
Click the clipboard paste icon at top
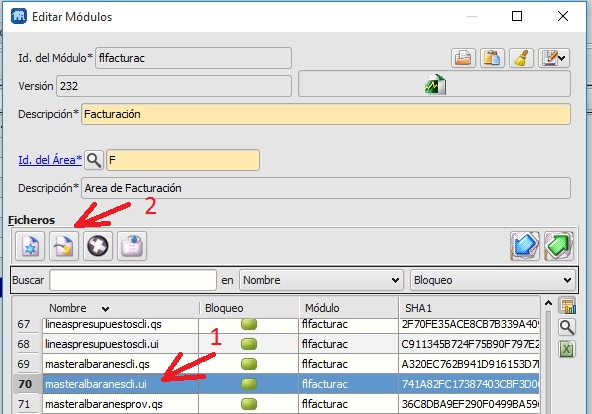click(492, 58)
